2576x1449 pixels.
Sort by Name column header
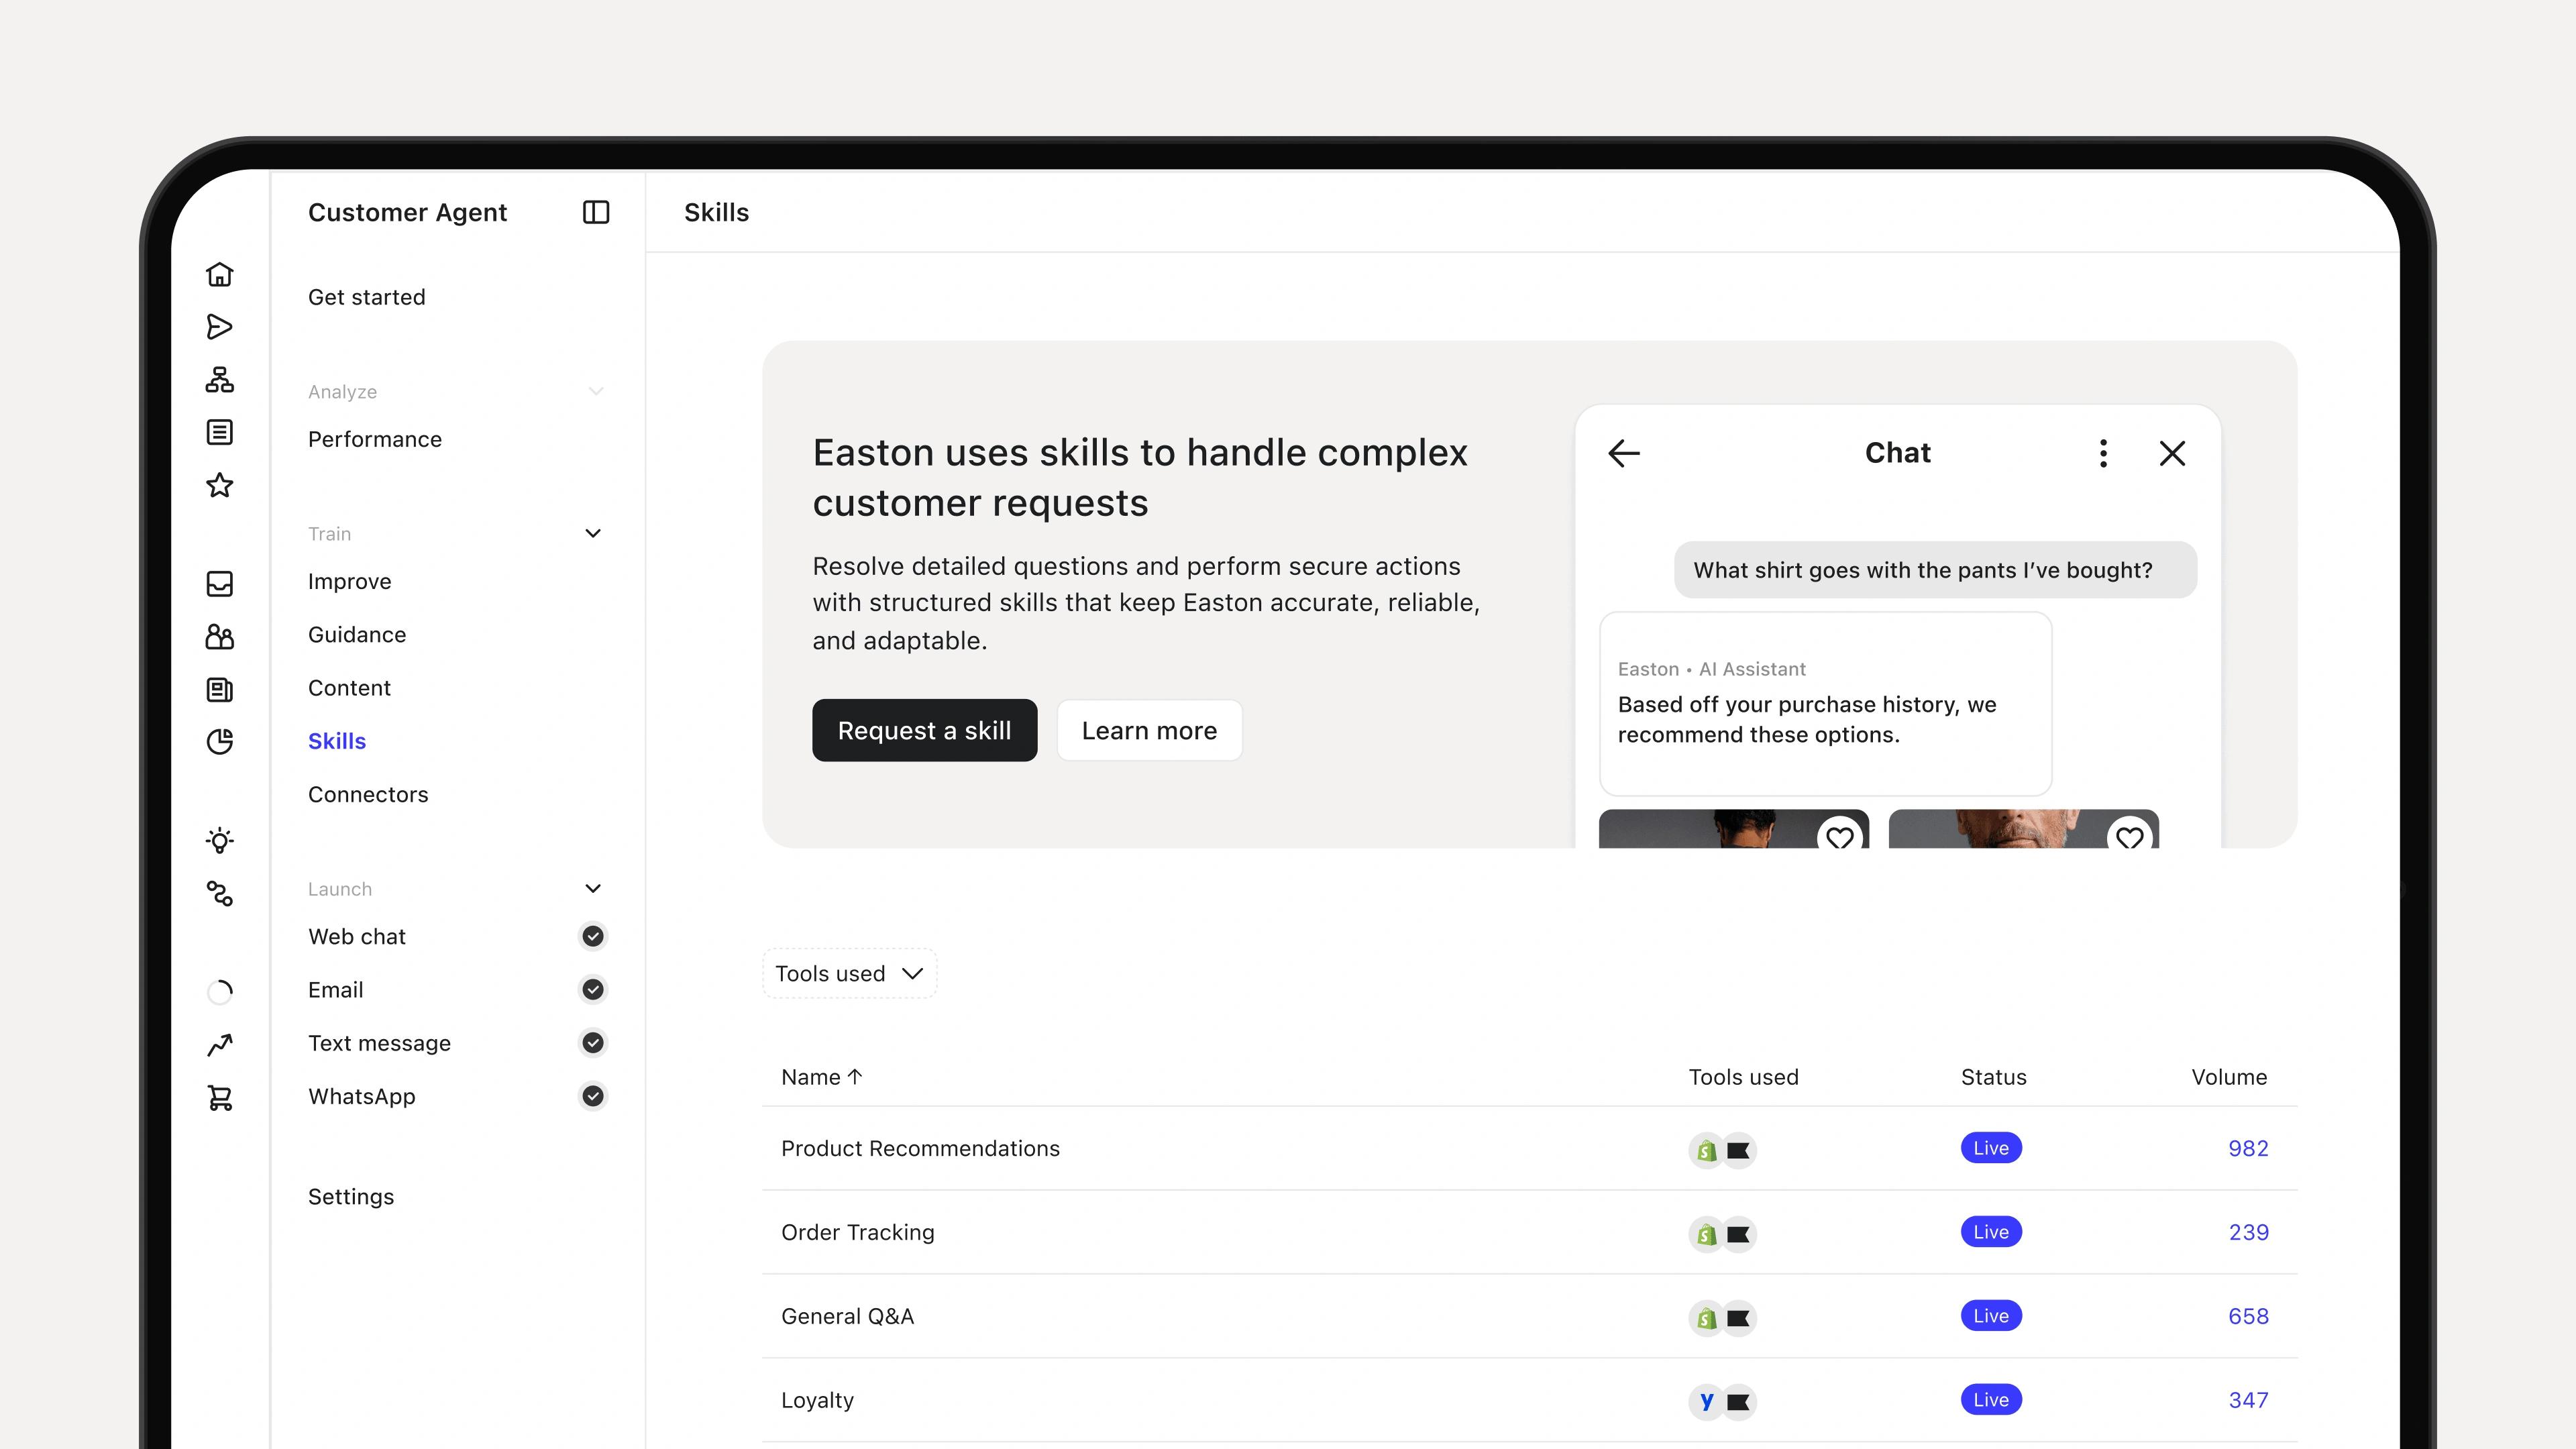pos(821,1077)
